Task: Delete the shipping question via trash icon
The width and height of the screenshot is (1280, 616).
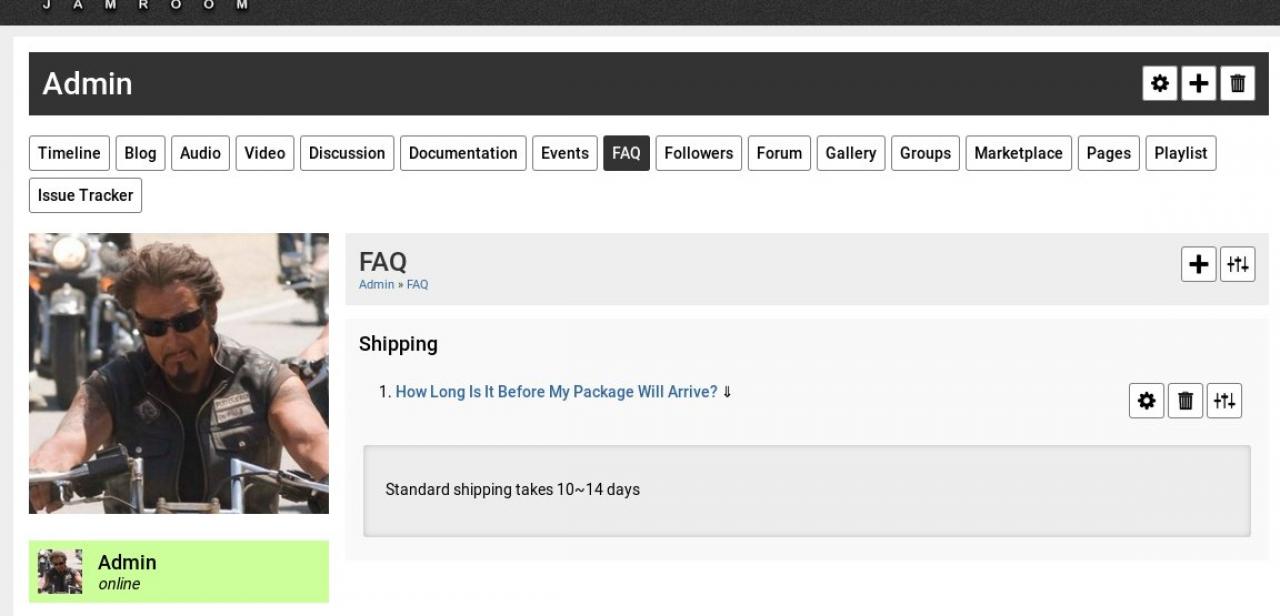Action: pos(1185,401)
